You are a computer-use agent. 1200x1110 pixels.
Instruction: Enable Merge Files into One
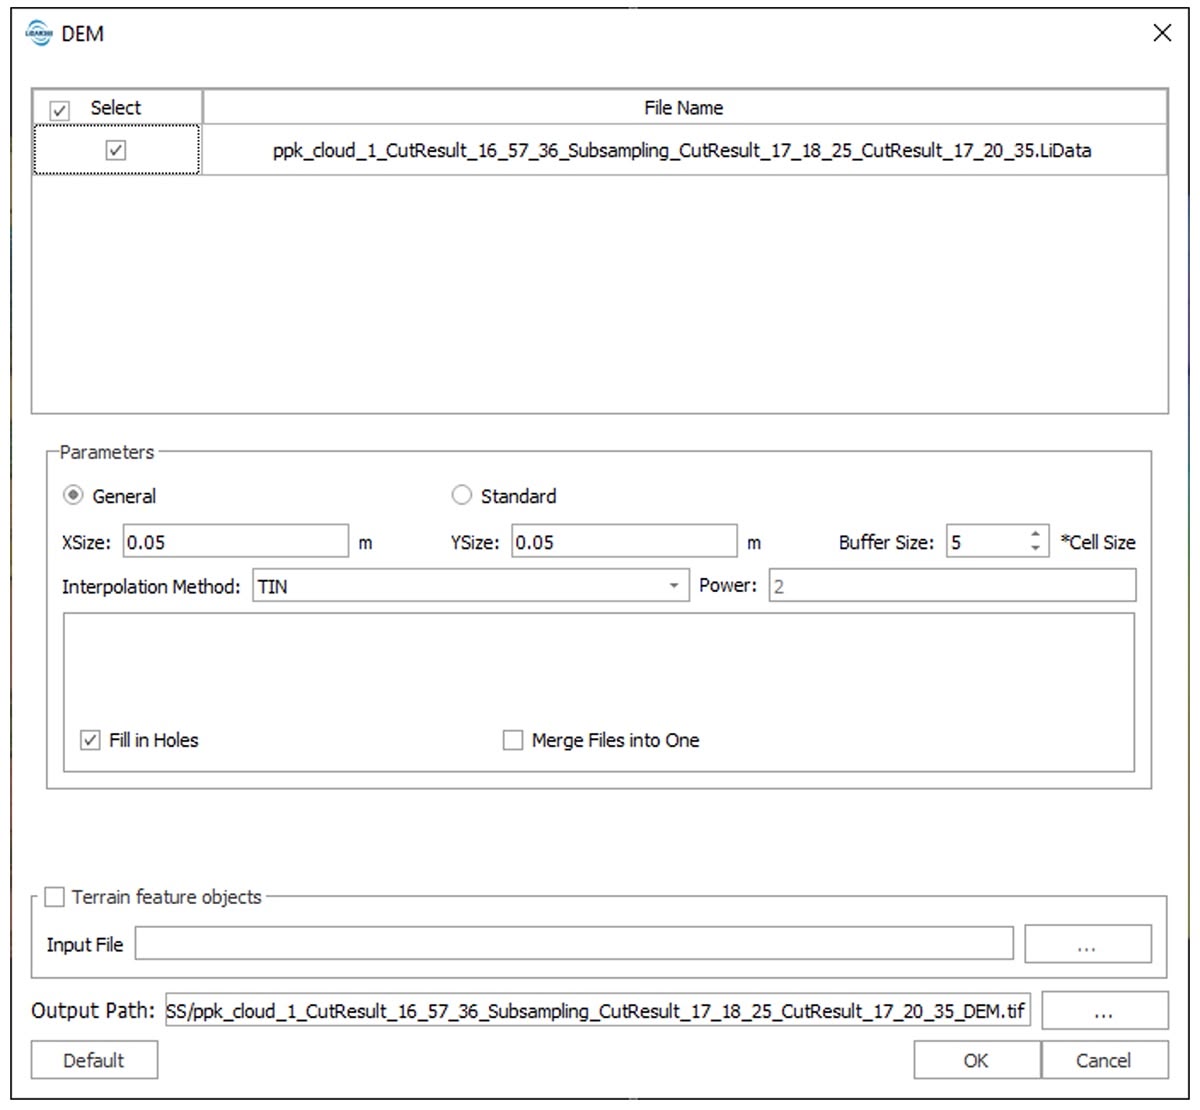click(513, 740)
